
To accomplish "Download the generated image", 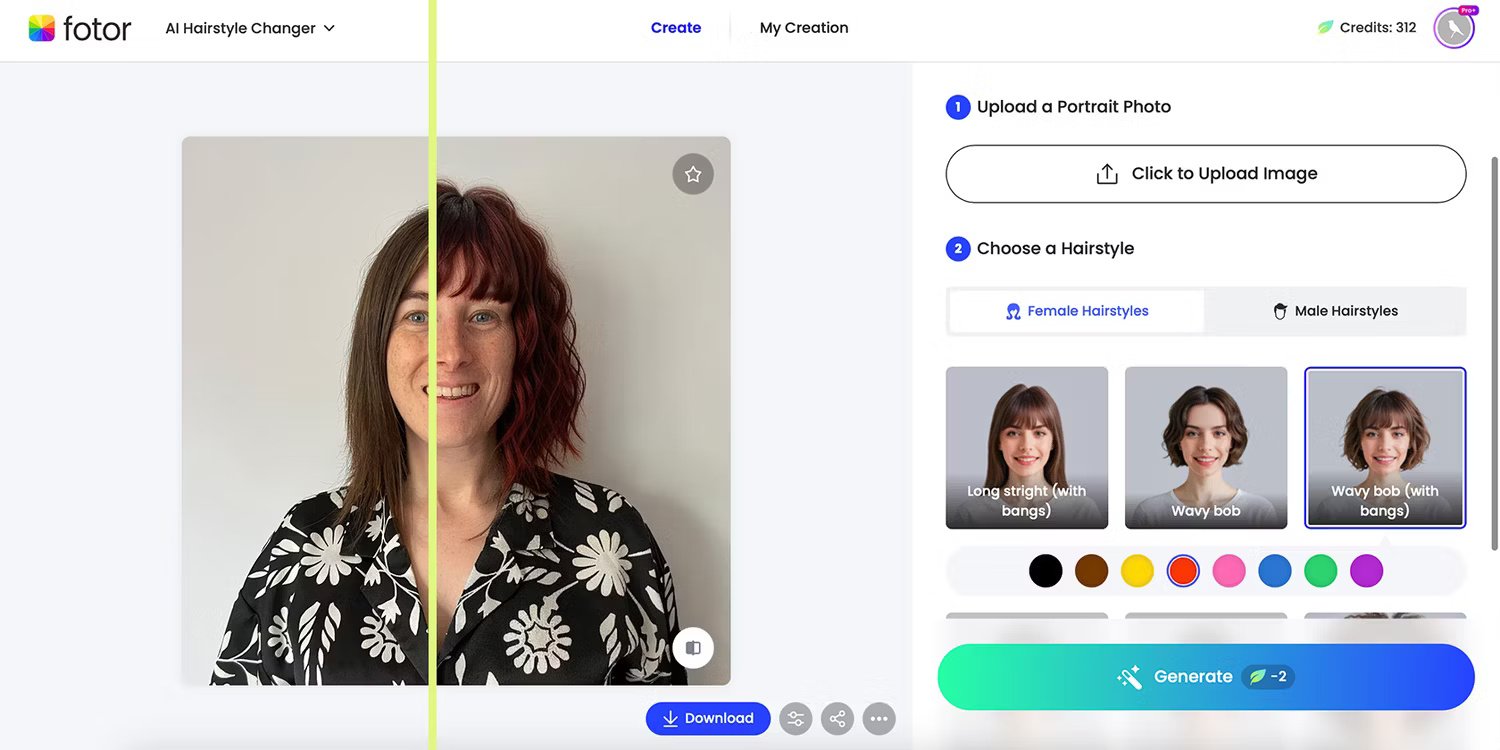I will (x=708, y=718).
